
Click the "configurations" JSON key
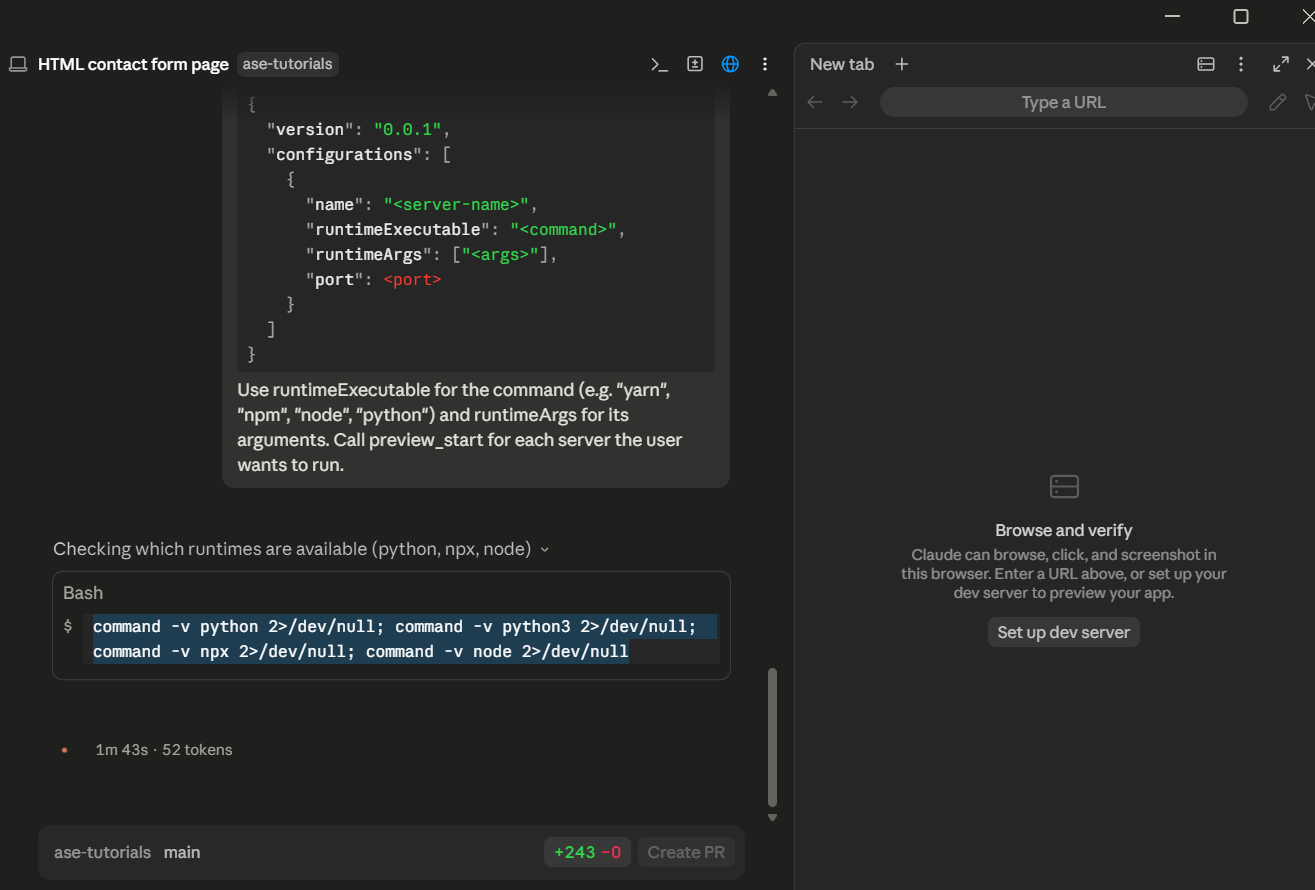[344, 155]
